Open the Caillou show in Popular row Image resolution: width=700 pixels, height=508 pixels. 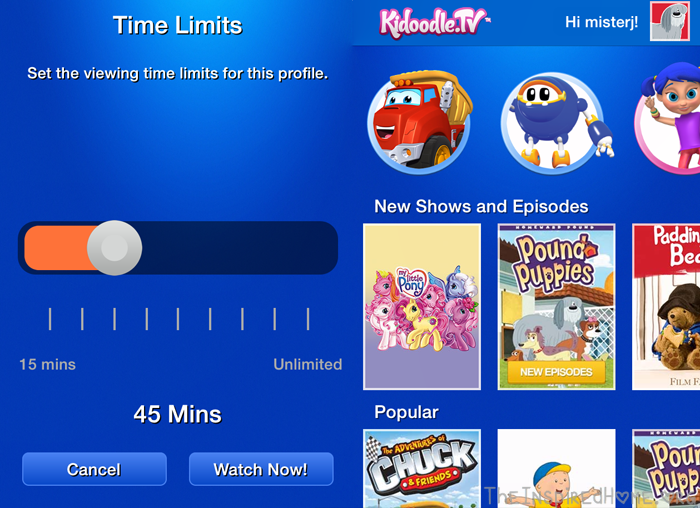(x=556, y=469)
